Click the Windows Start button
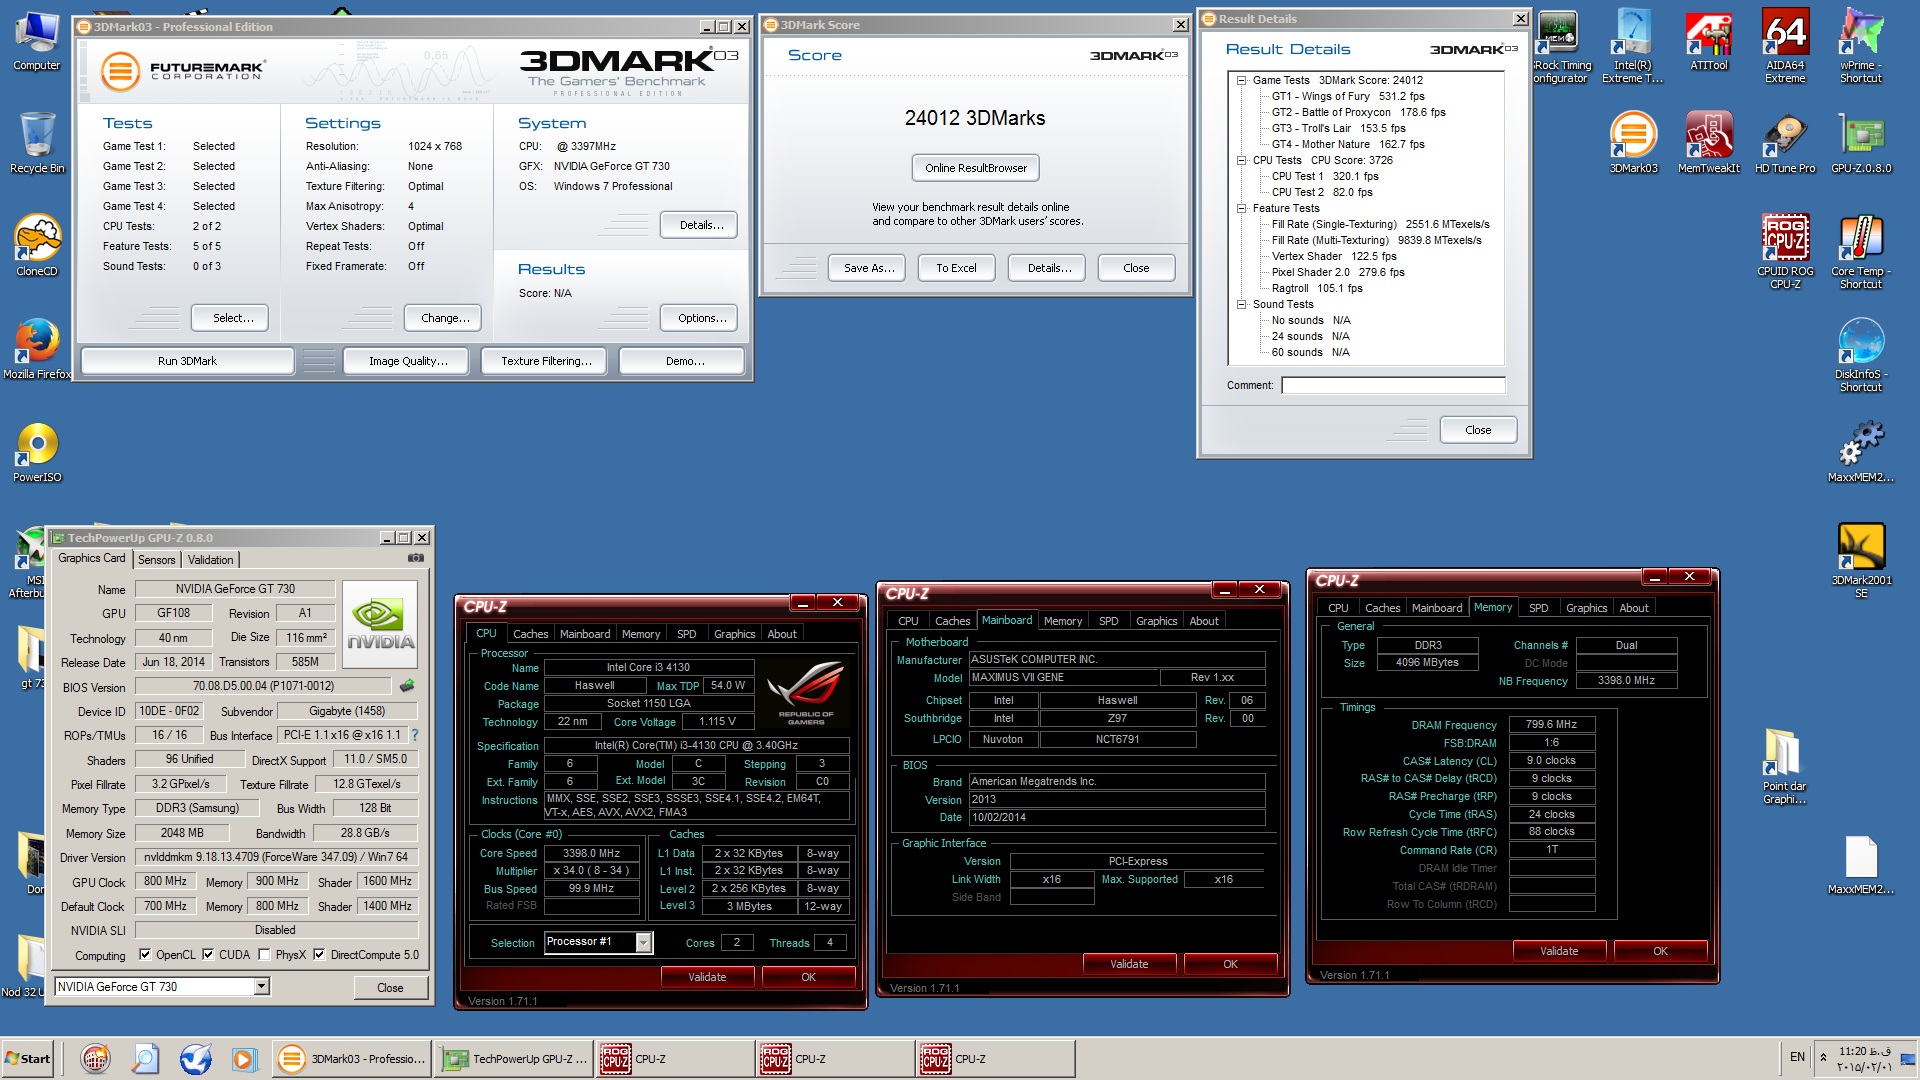1920x1080 pixels. tap(28, 1058)
